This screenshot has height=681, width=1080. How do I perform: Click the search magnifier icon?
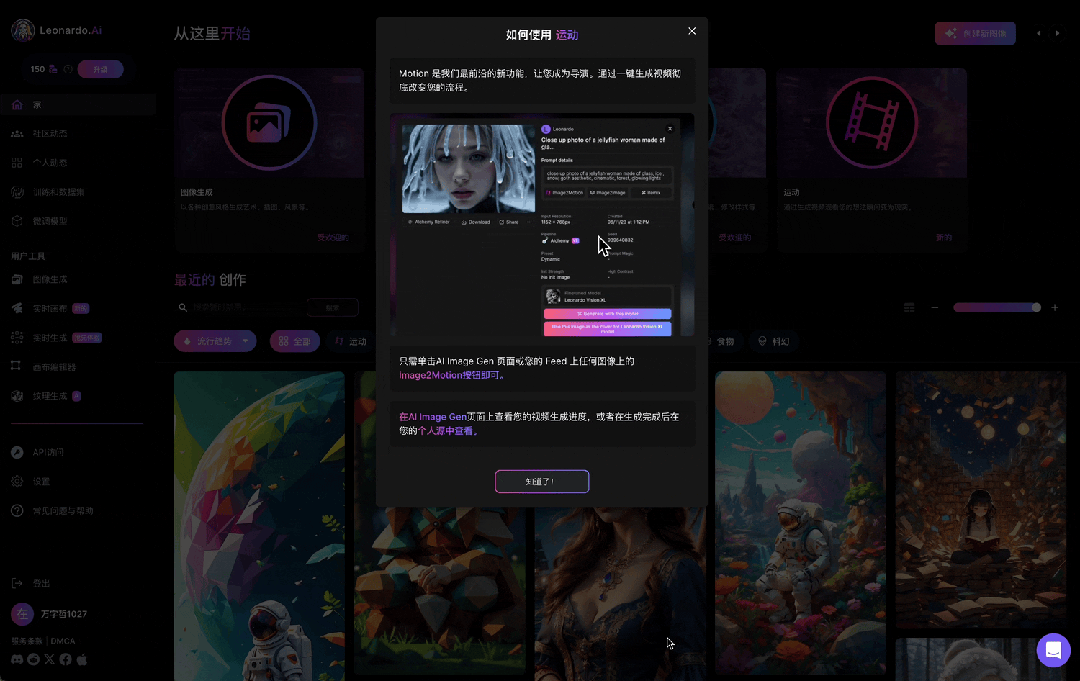(183, 308)
